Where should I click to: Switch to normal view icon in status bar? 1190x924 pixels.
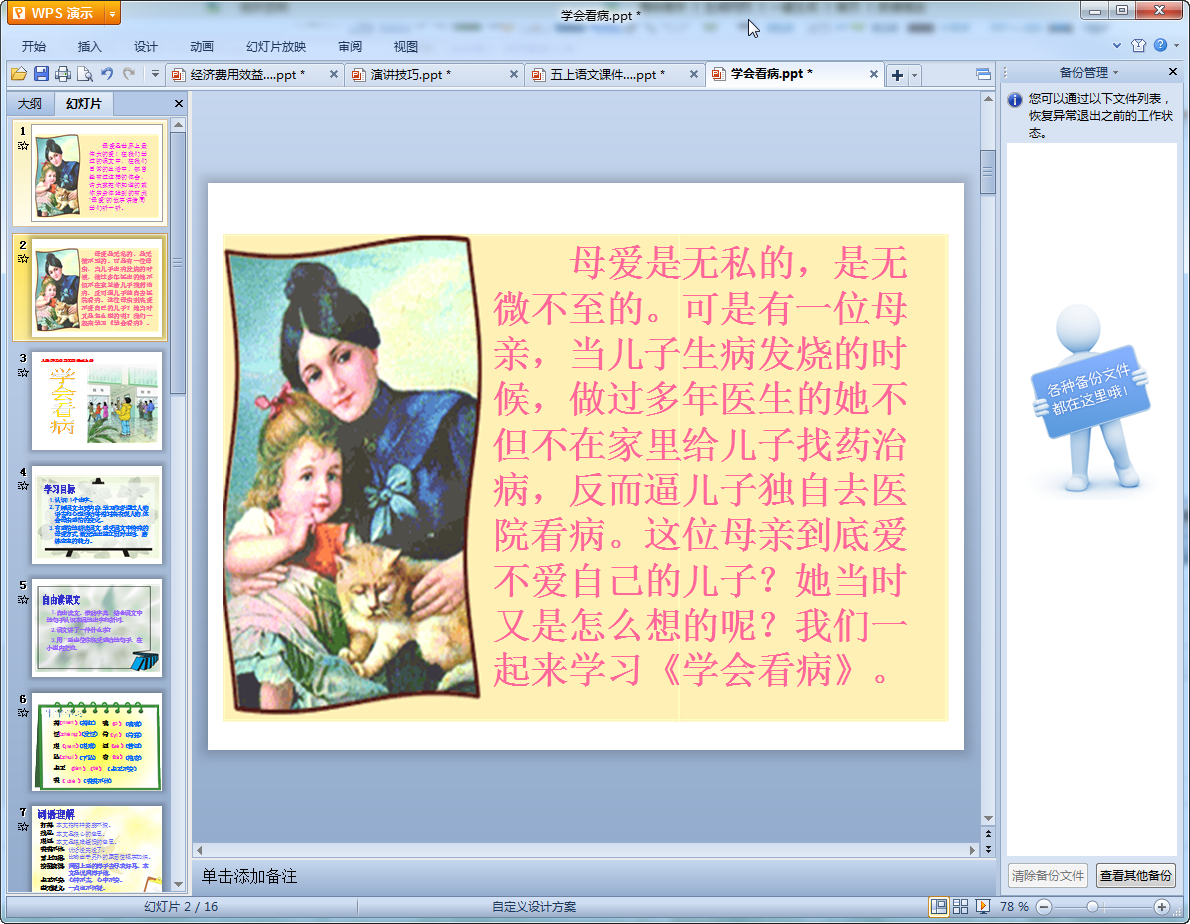[939, 907]
